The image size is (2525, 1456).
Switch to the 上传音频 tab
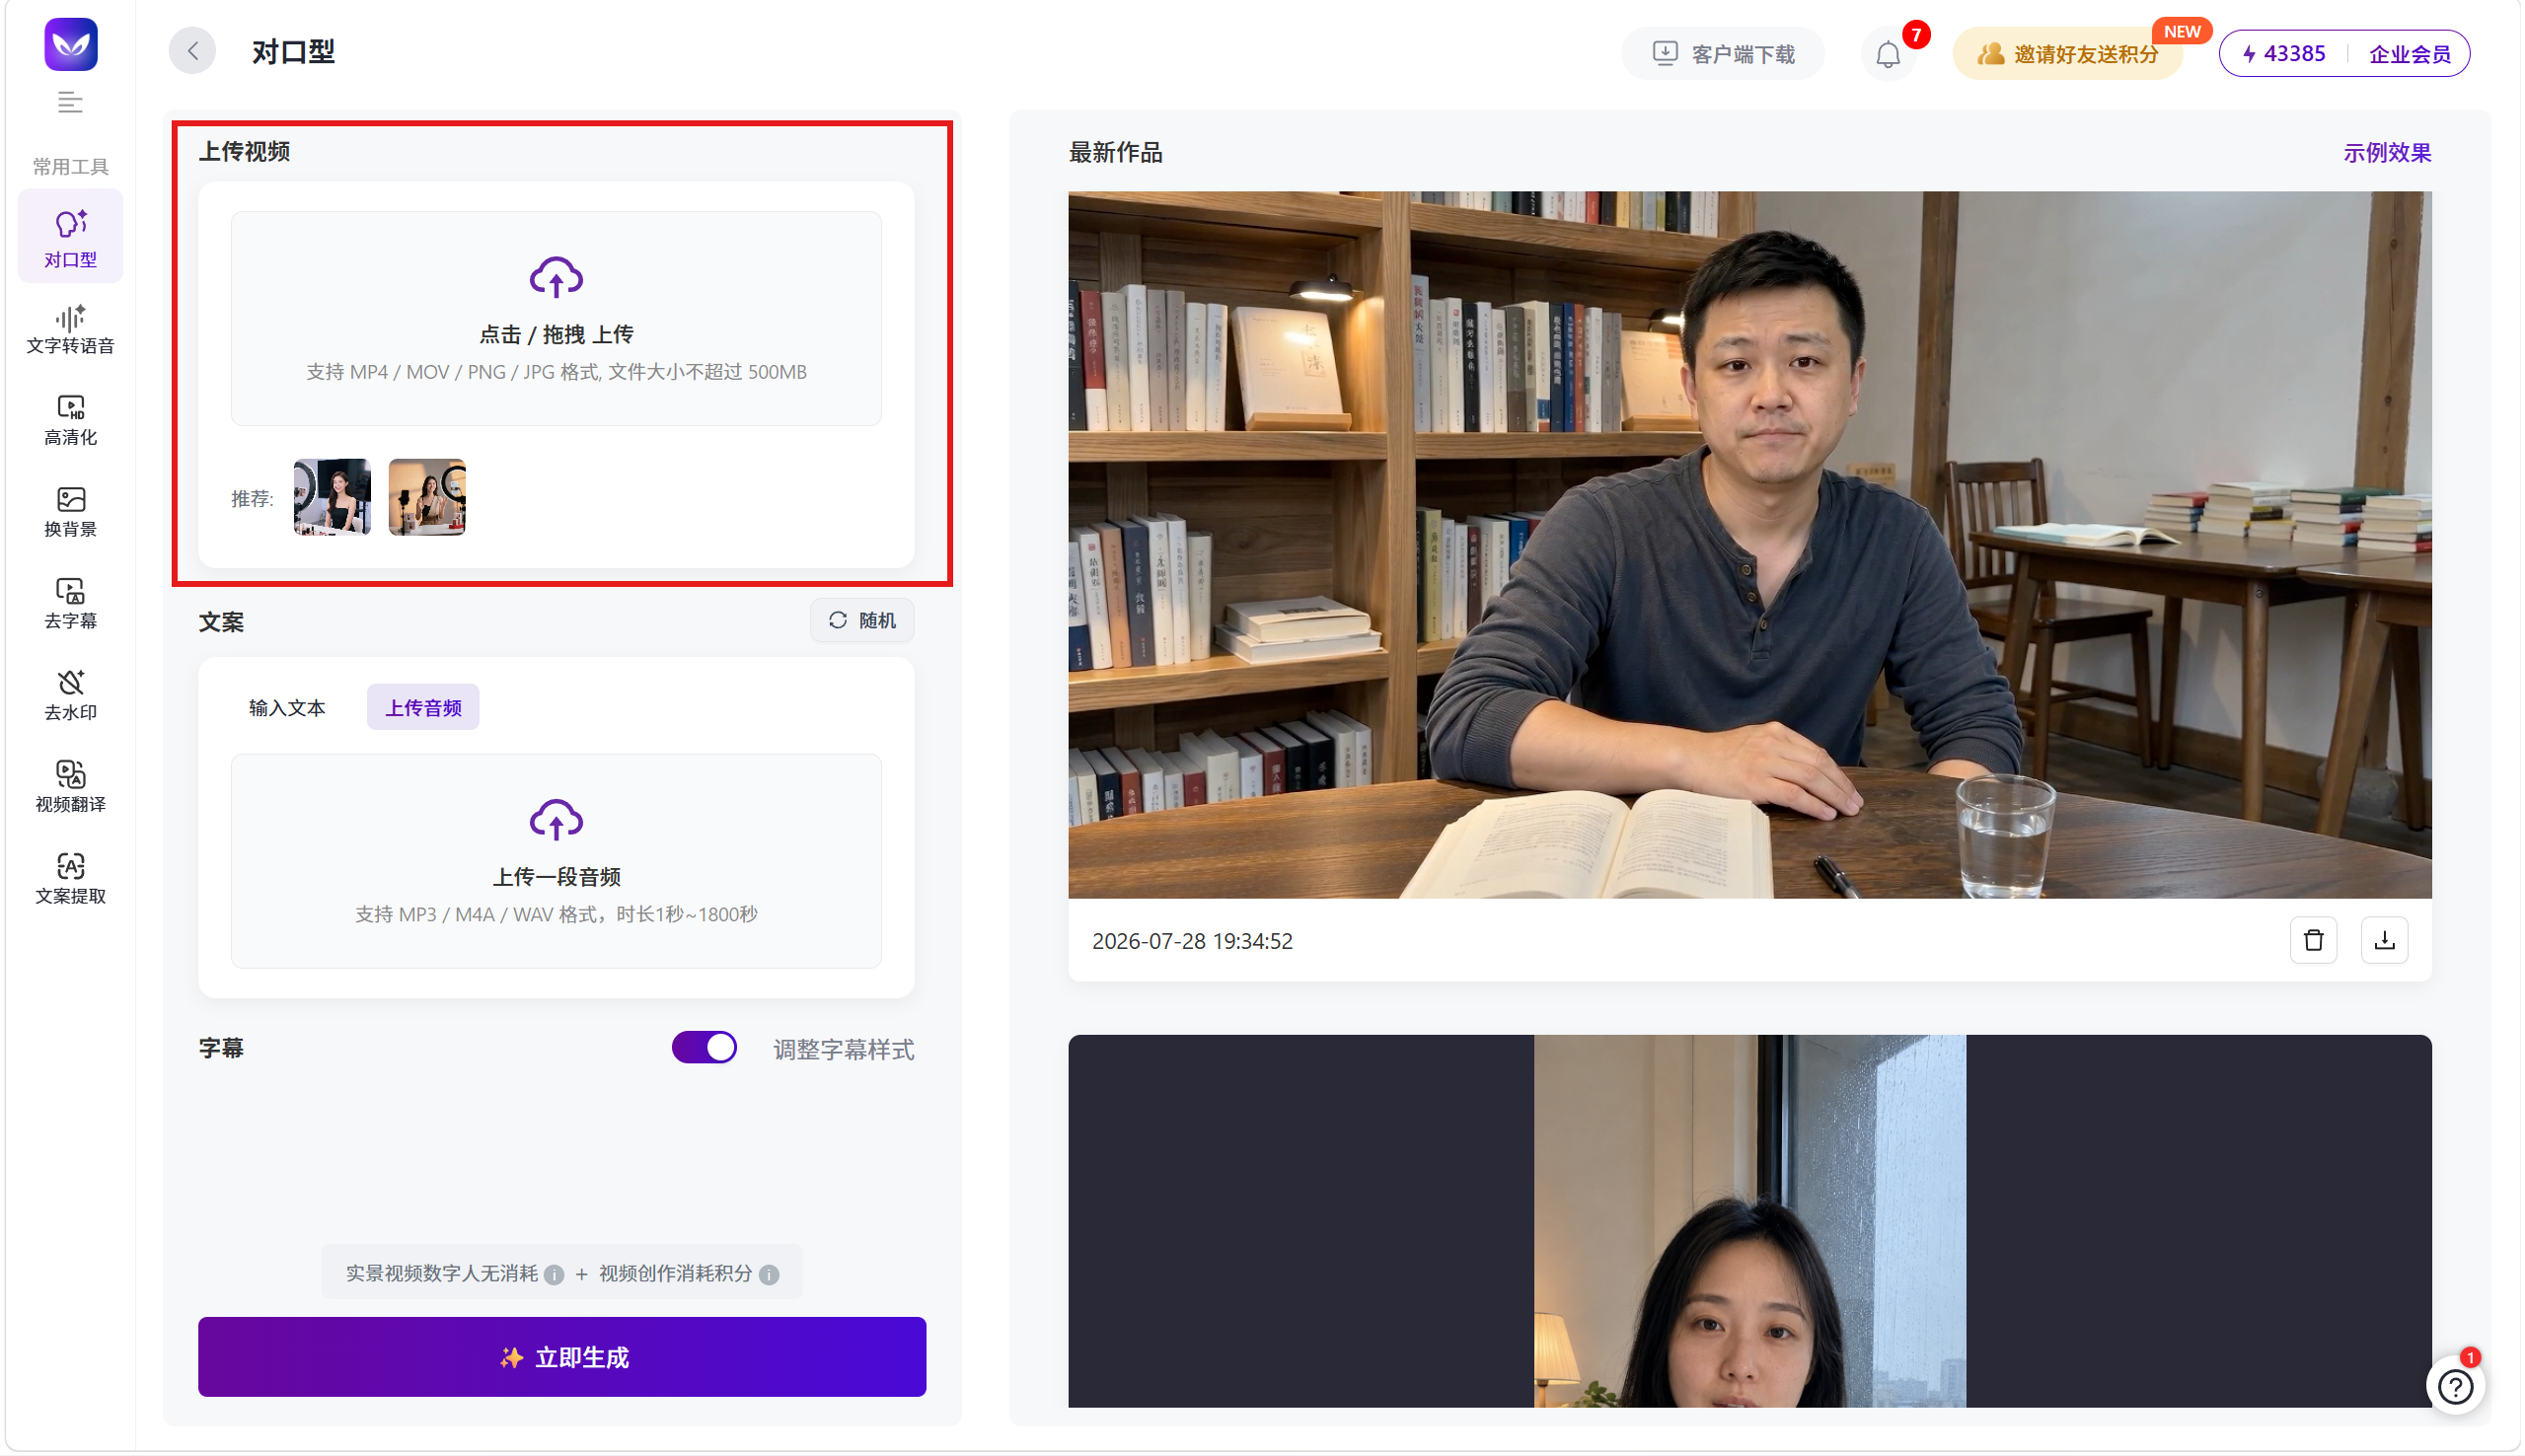pyautogui.click(x=423, y=708)
